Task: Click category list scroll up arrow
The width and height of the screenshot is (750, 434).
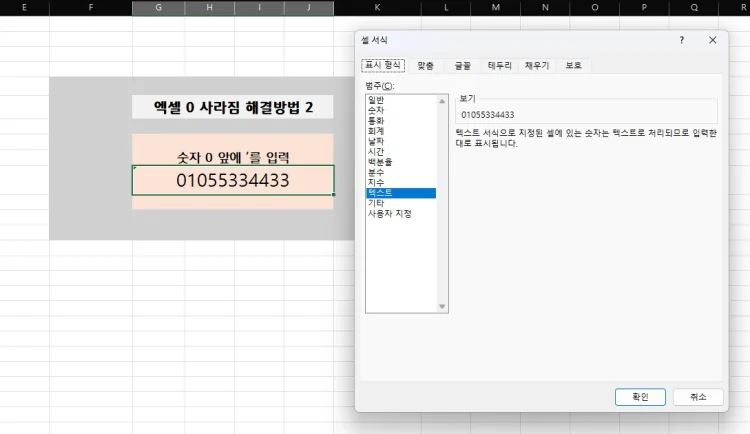Action: coord(442,101)
